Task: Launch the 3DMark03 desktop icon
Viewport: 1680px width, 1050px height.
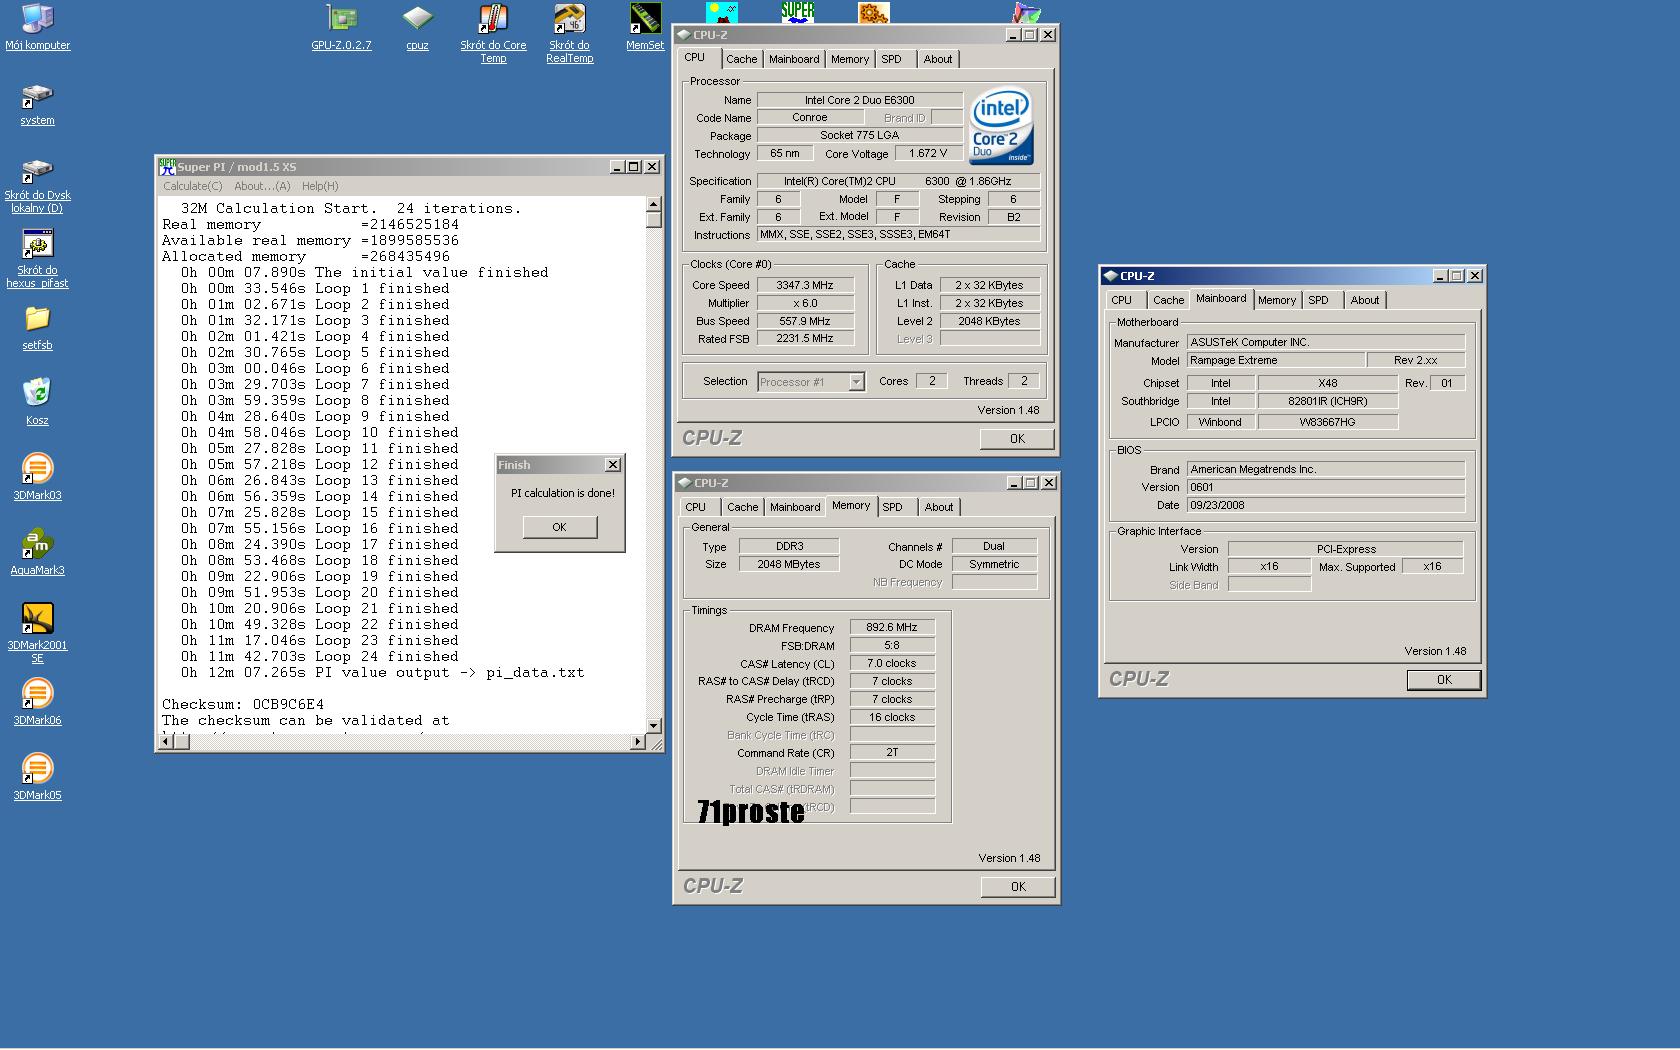Action: (37, 477)
